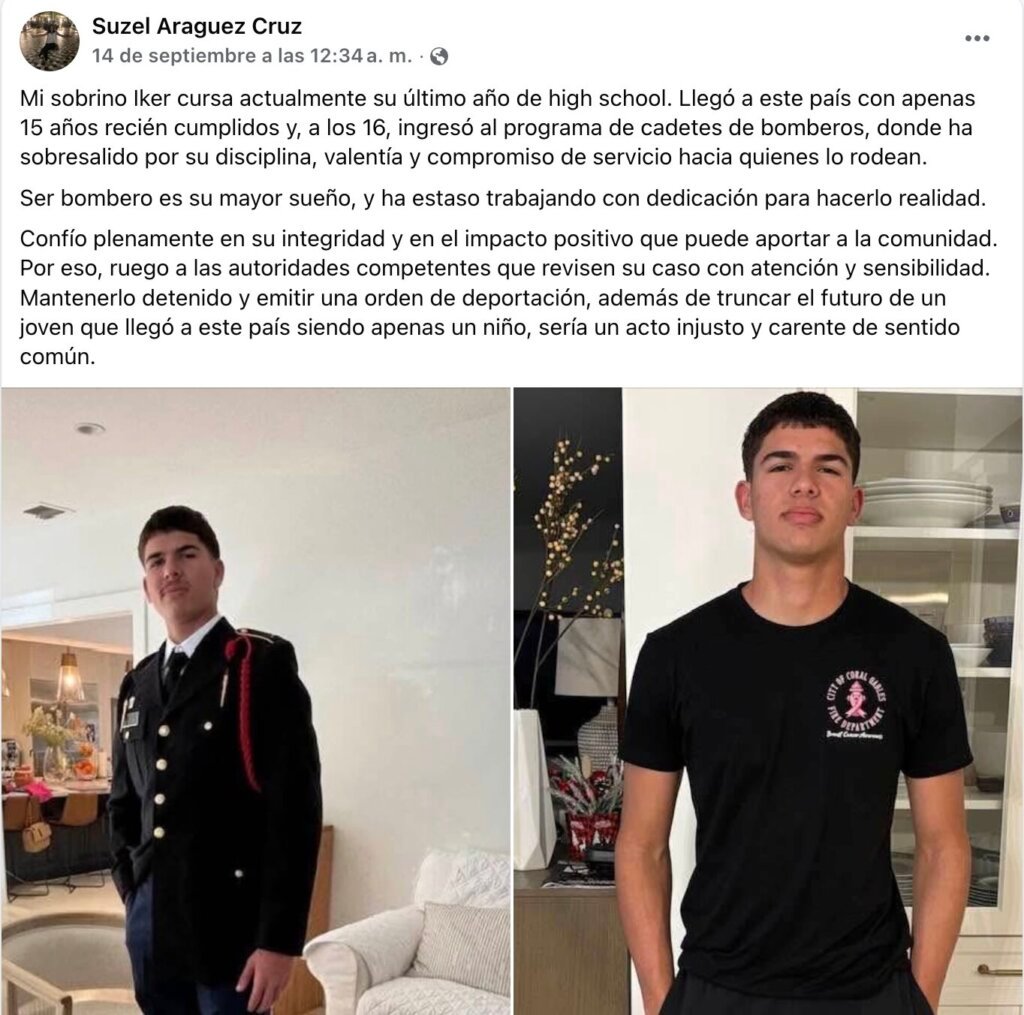Viewport: 1024px width, 1015px height.
Task: Open the author name Suzel Araguez Cruz
Action: point(197,26)
